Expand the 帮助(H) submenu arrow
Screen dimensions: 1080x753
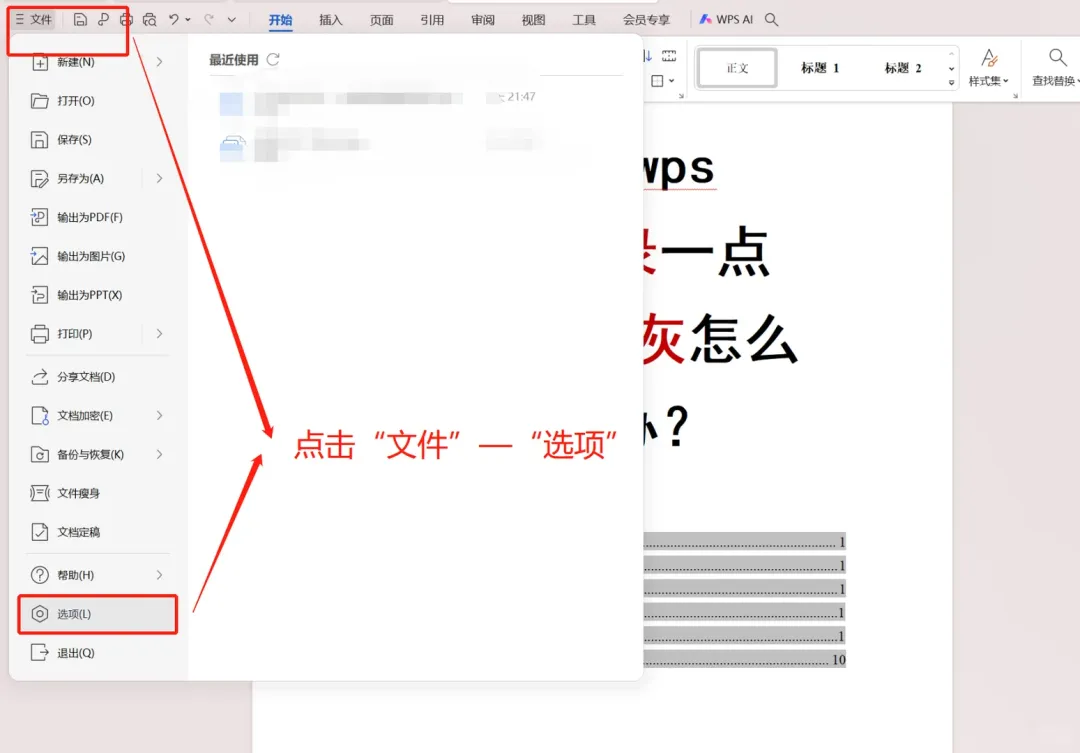tap(159, 575)
